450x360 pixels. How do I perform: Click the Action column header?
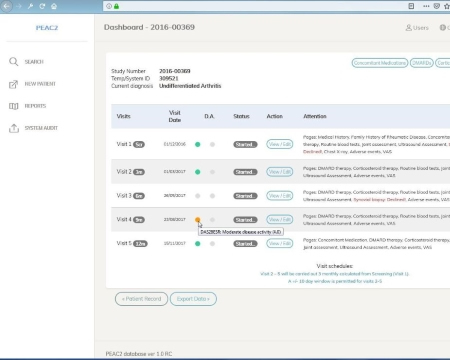(275, 116)
